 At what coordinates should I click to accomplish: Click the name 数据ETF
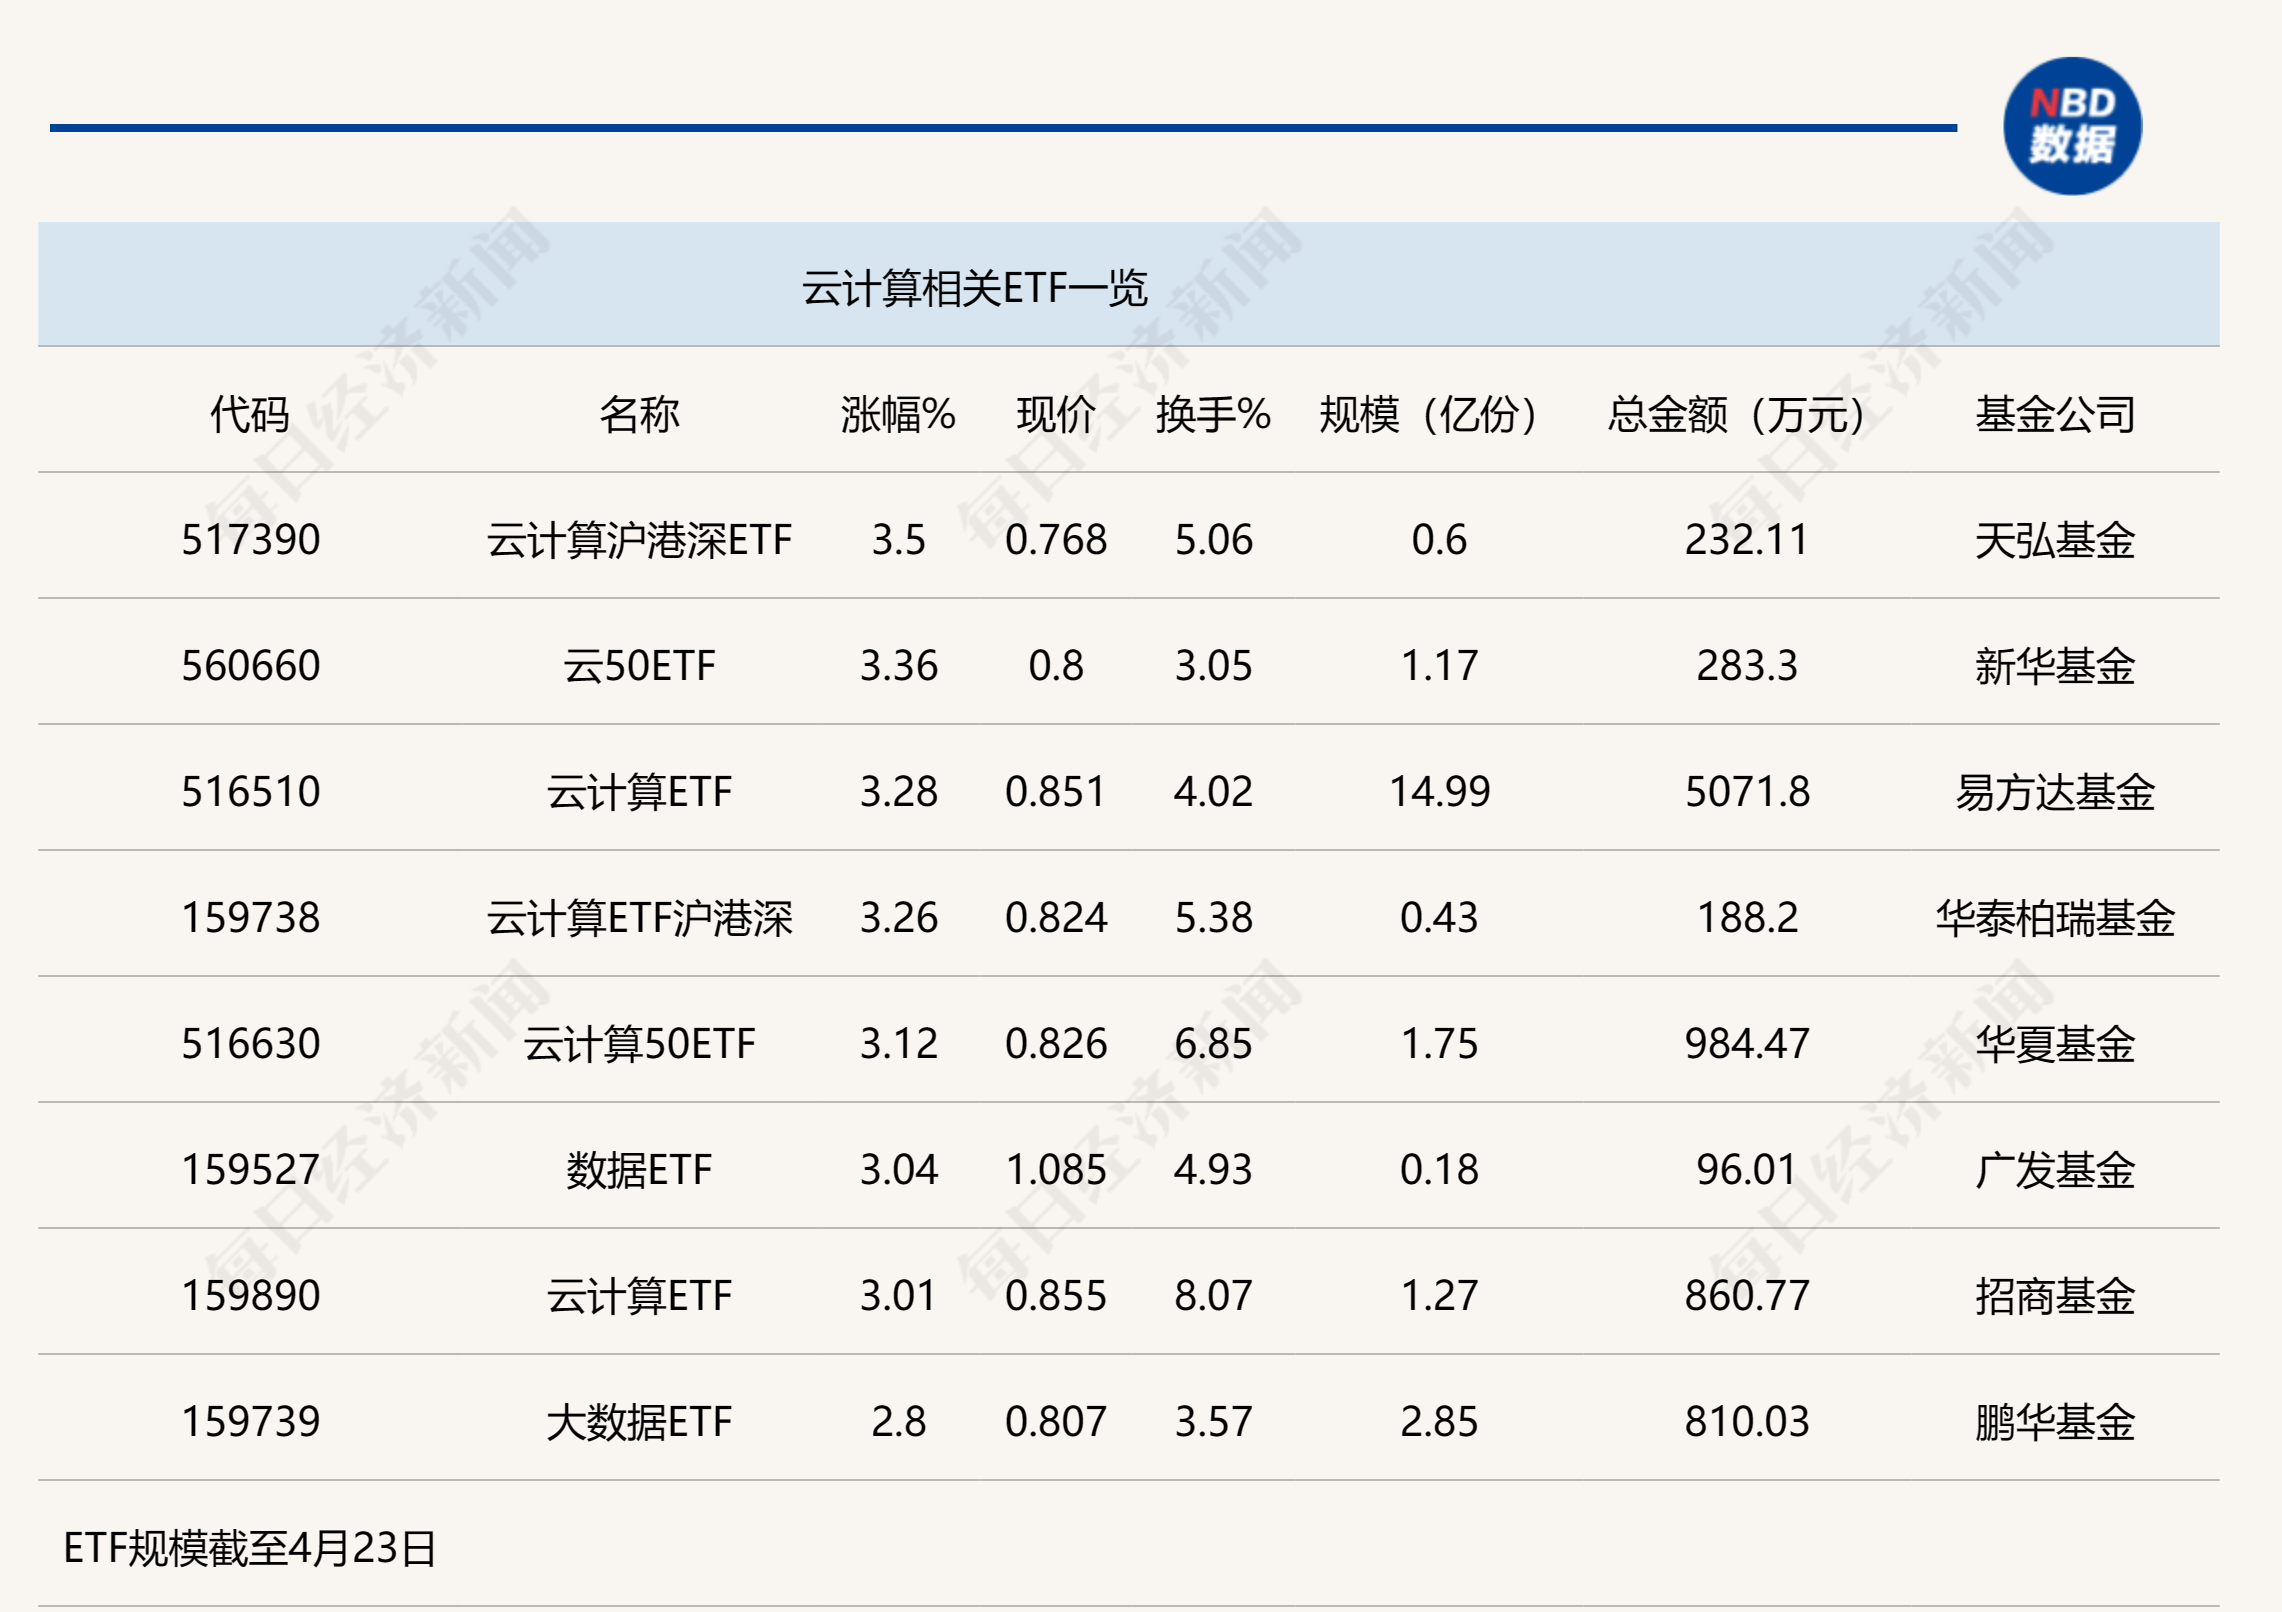639,1170
